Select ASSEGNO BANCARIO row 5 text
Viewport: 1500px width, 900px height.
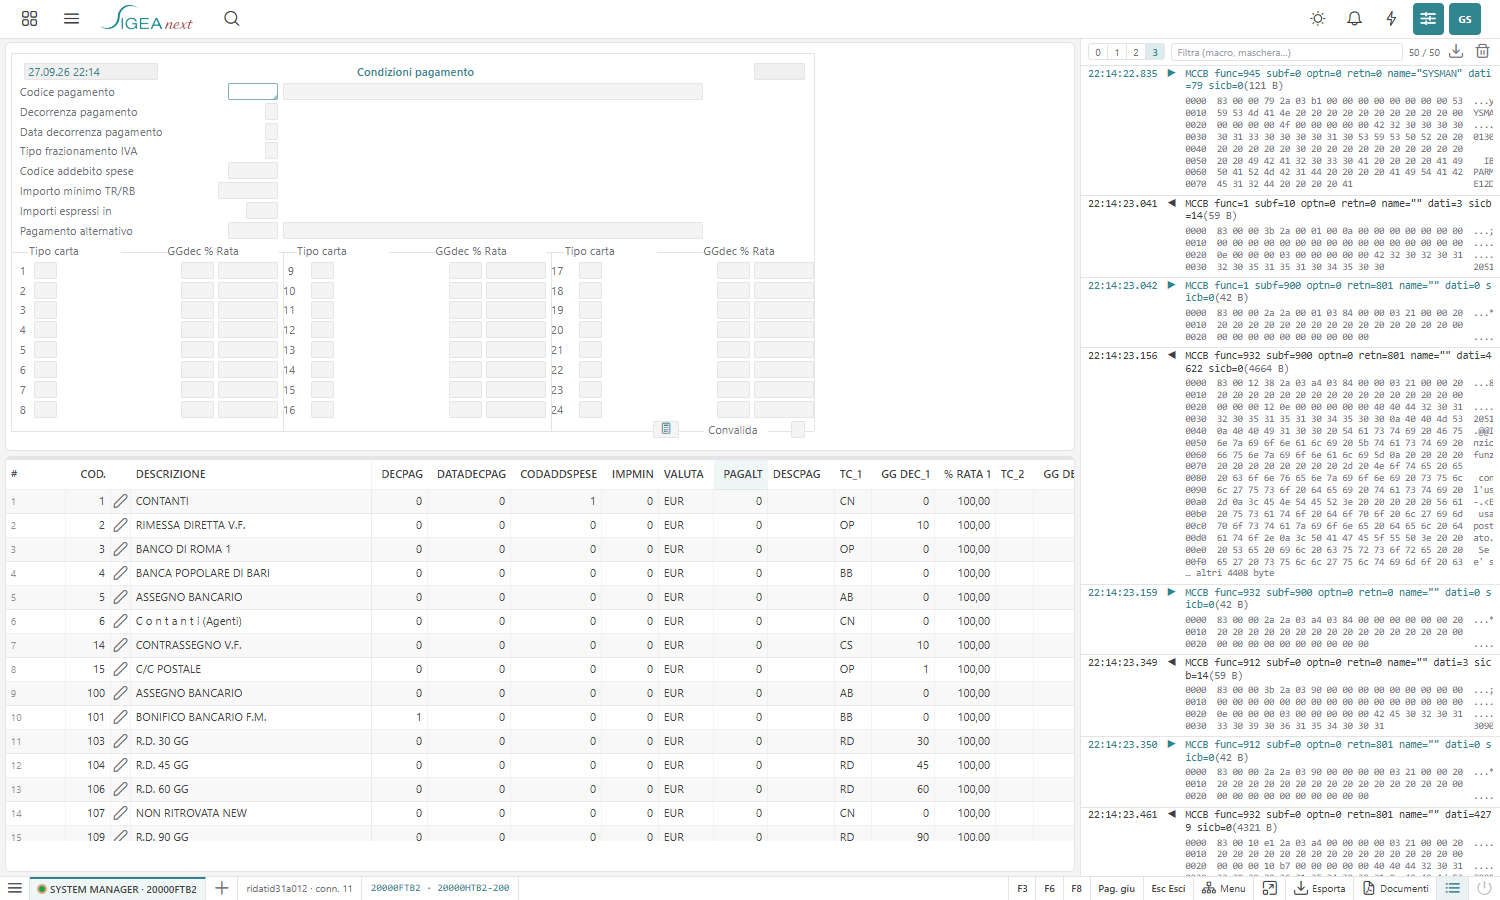[x=189, y=597]
